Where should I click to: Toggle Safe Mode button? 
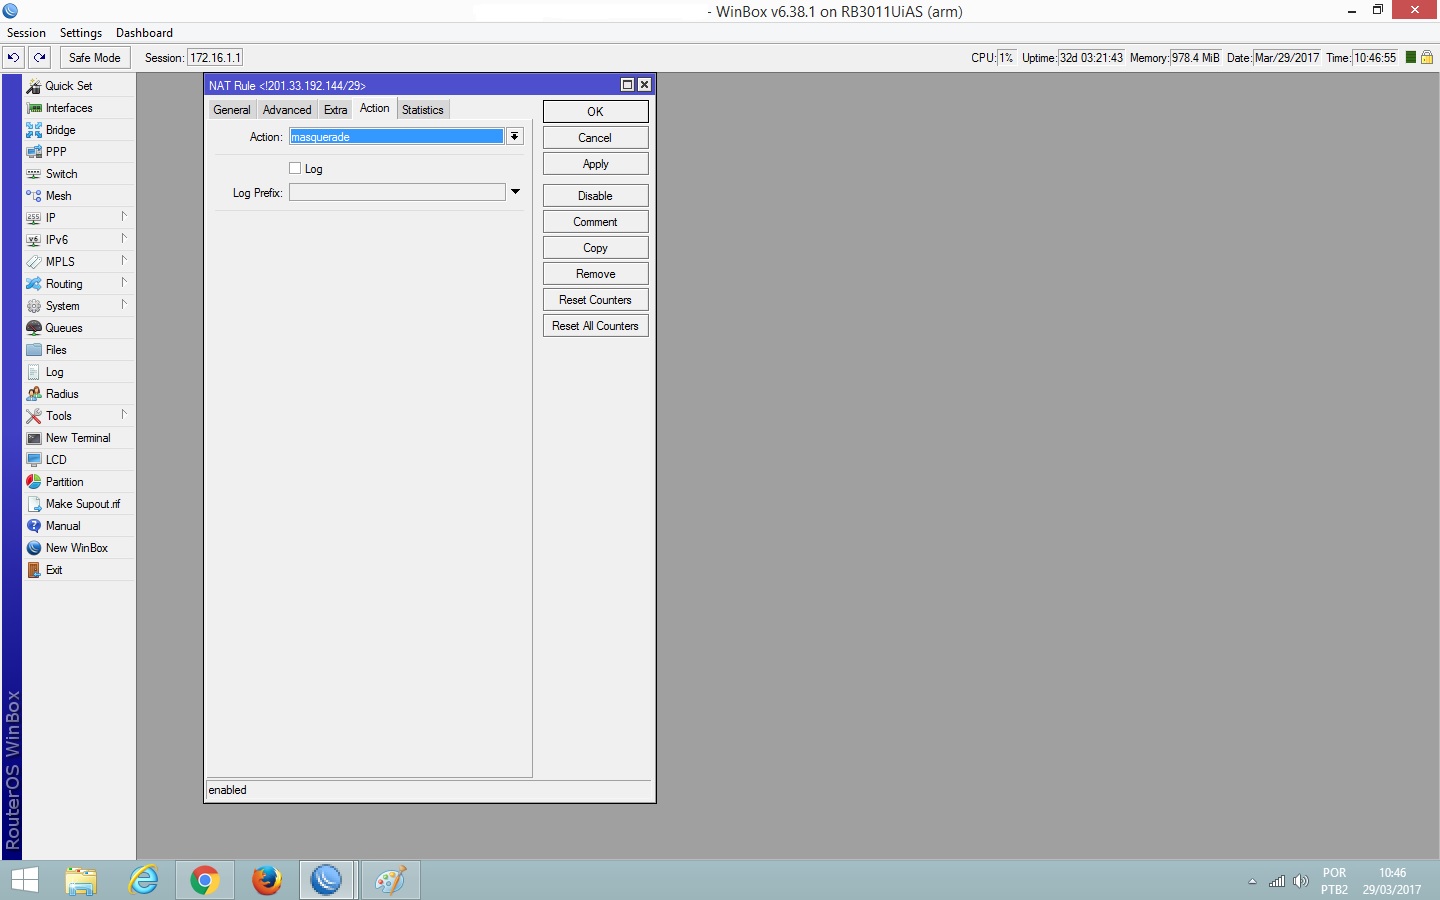[95, 58]
